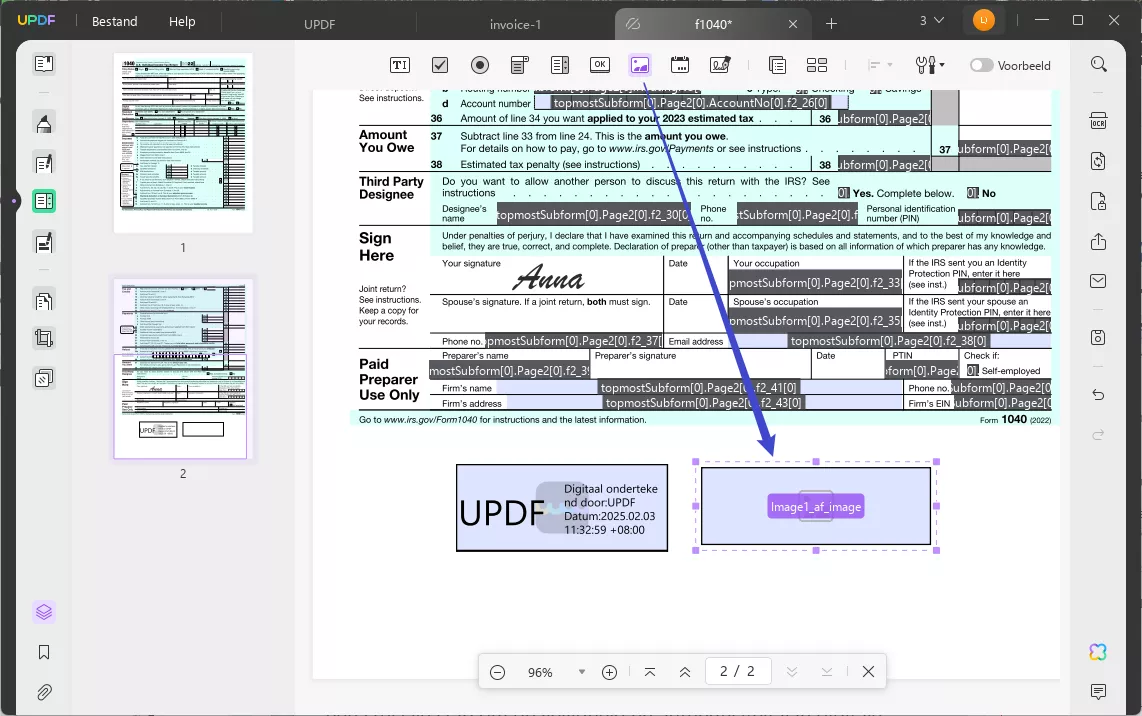The height and width of the screenshot is (716, 1142).
Task: Switch to Reader mode icon
Action: pyautogui.click(x=44, y=64)
